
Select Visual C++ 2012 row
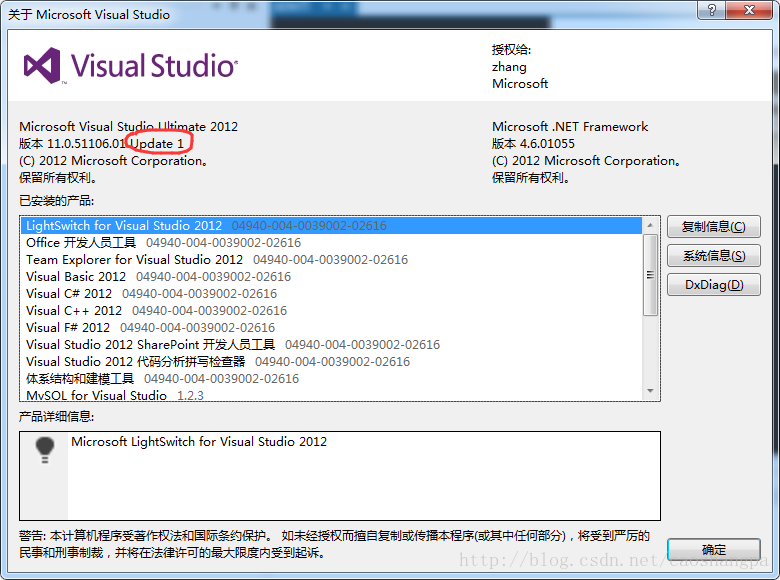click(331, 310)
